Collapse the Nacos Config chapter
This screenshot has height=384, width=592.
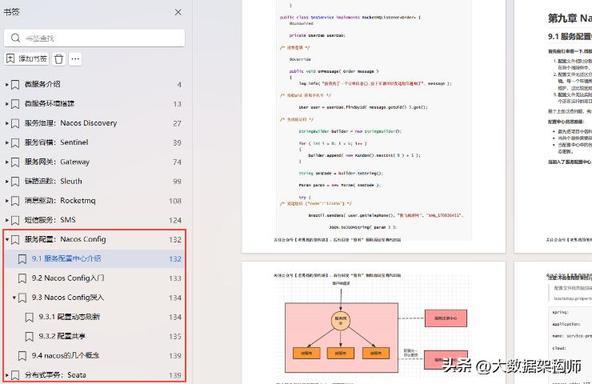pyautogui.click(x=6, y=239)
